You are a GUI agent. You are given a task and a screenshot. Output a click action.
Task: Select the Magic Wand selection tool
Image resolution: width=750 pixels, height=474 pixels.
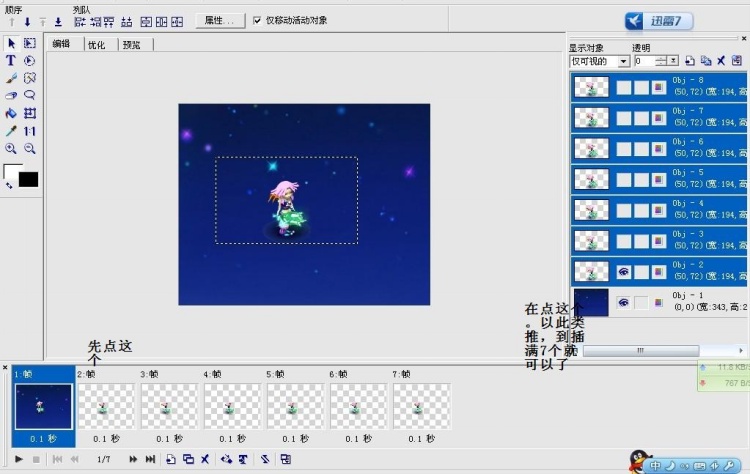click(x=30, y=78)
